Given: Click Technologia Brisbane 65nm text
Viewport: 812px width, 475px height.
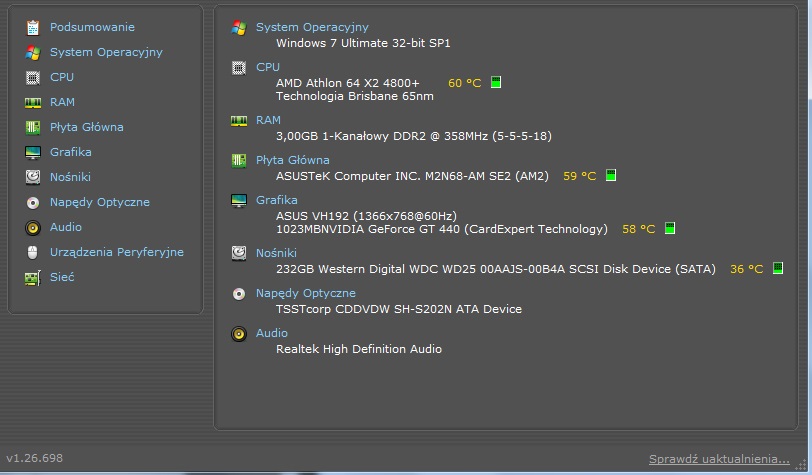Looking at the screenshot, I should [x=355, y=96].
